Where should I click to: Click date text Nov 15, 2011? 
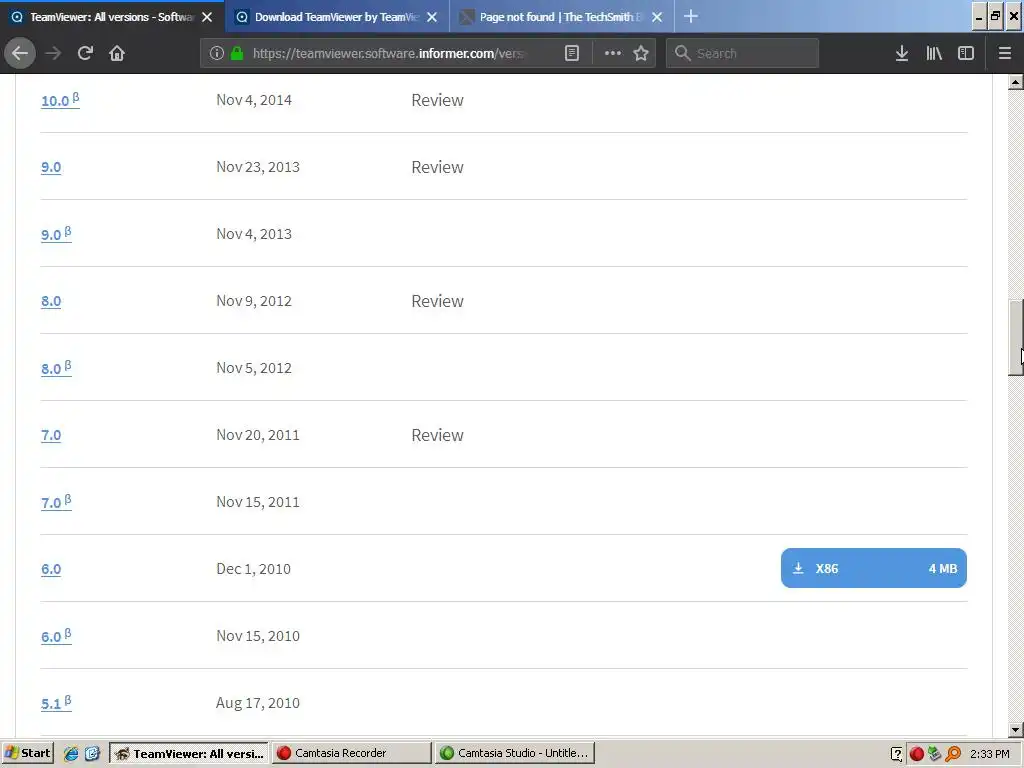point(258,502)
